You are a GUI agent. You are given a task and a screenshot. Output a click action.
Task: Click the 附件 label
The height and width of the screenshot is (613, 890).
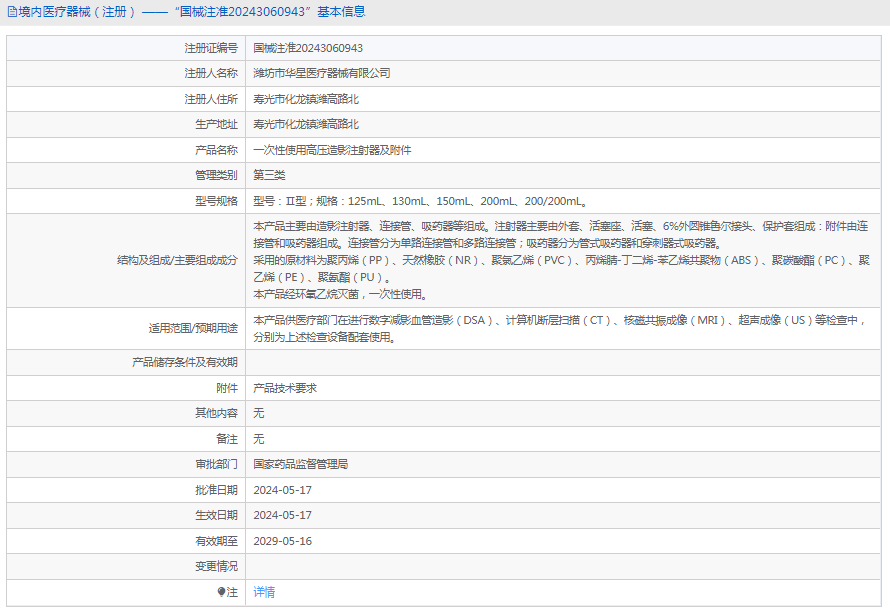(227, 389)
